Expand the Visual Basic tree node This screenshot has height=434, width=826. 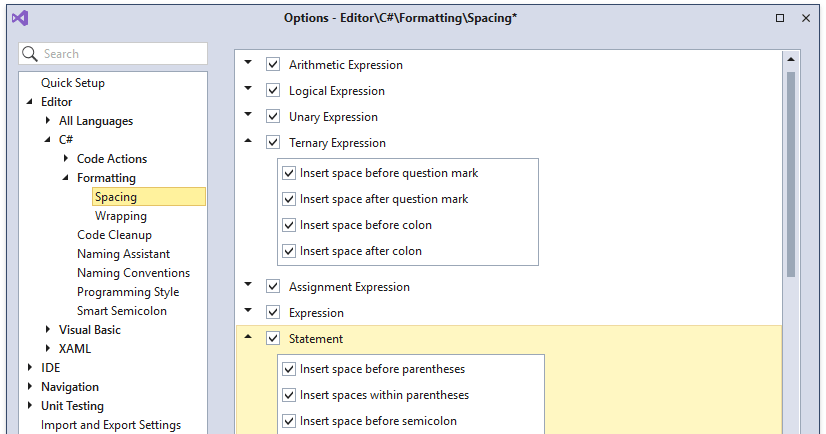48,330
